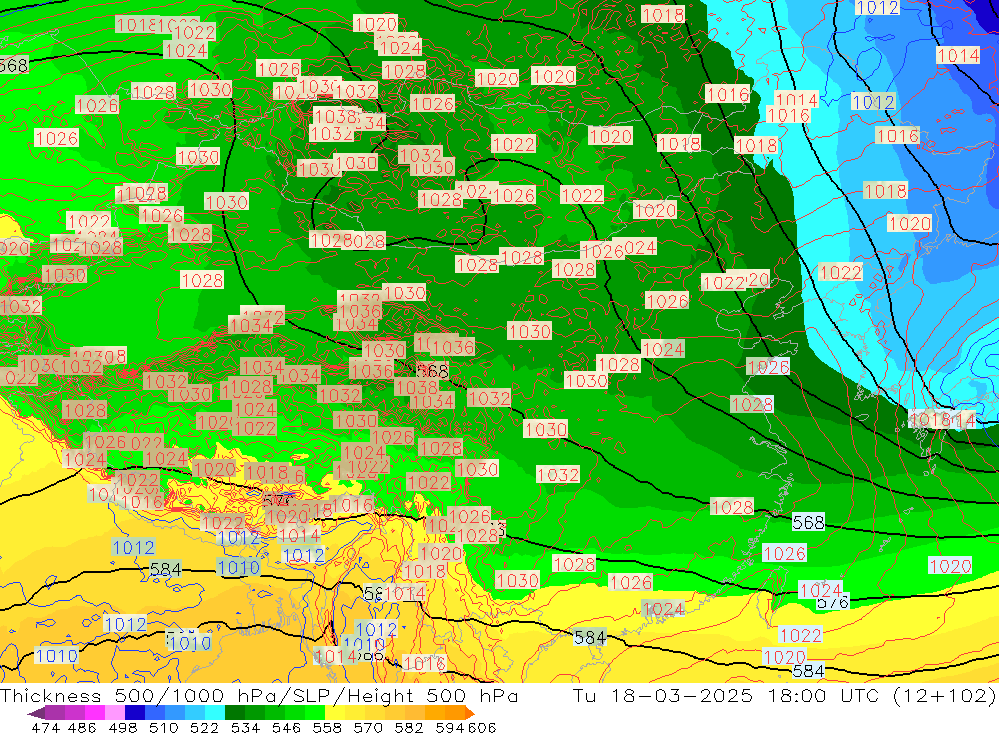This screenshot has height=733, width=1000.
Task: Choose the dark navy blue legend swatch
Action: click(x=135, y=713)
